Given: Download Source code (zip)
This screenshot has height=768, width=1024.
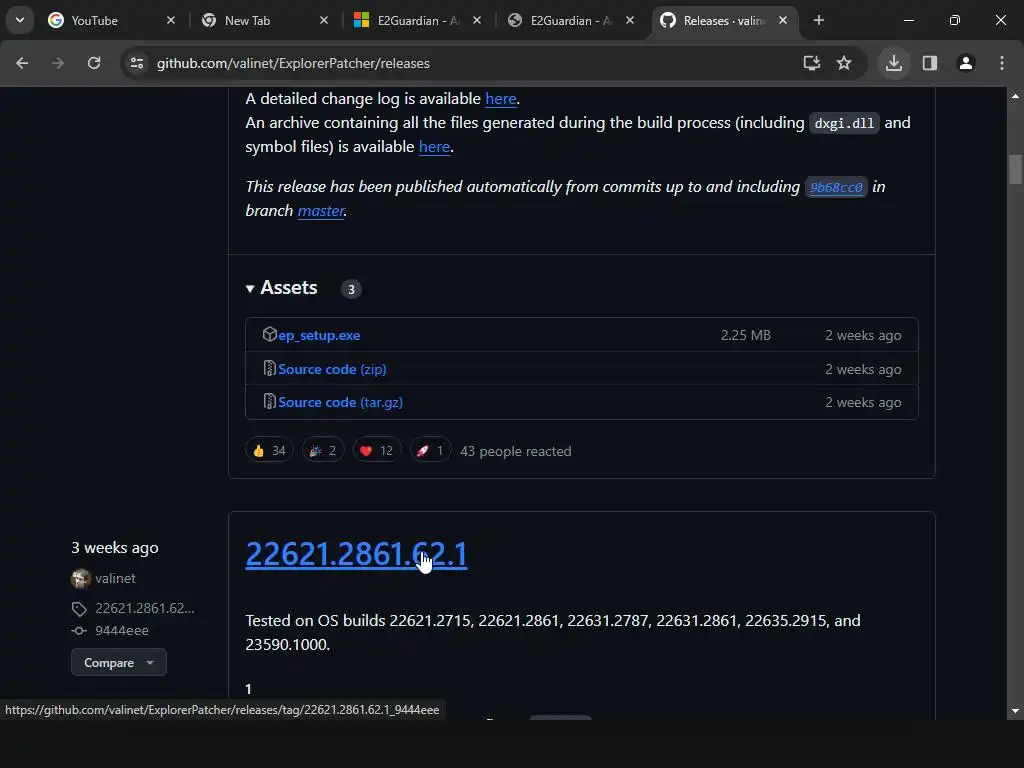Looking at the screenshot, I should pyautogui.click(x=332, y=369).
